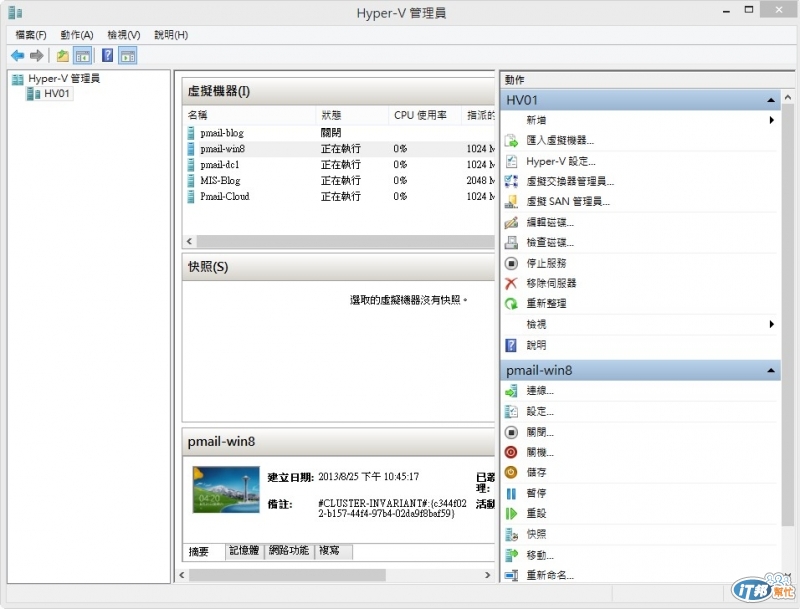800x609 pixels.
Task: Select the MIS-Blog virtual machine row
Action: (x=338, y=180)
